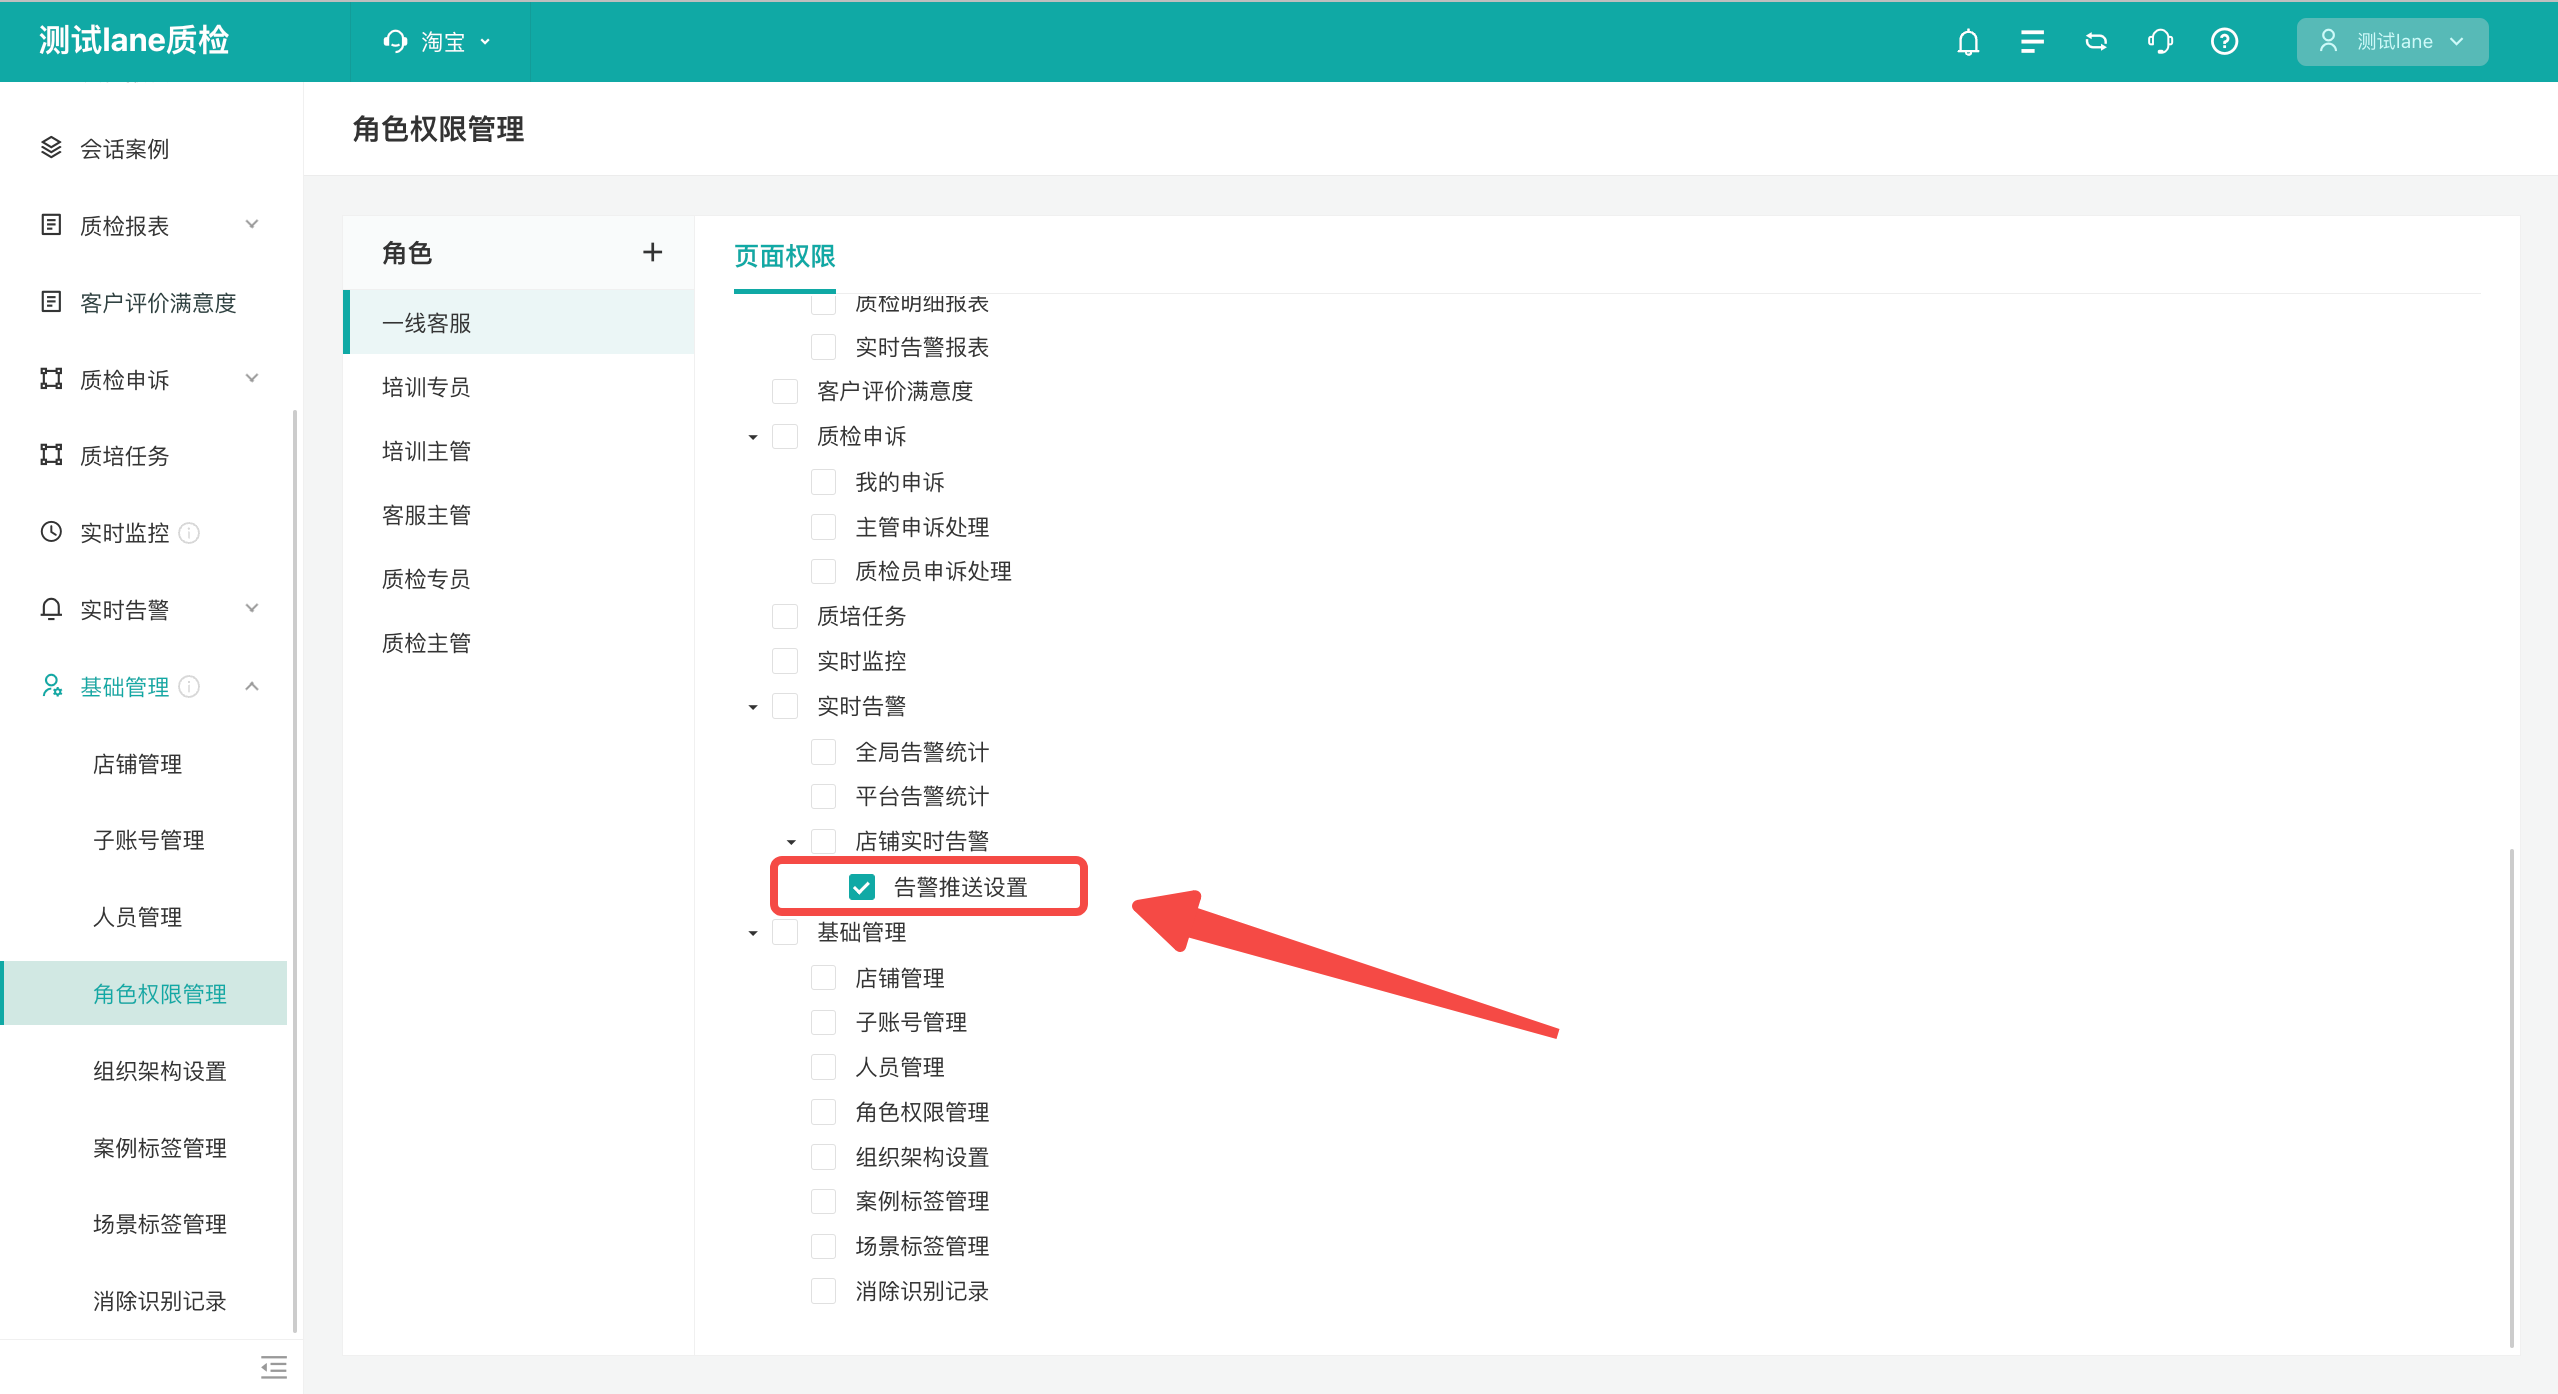Viewport: 2558px width, 1394px height.
Task: Check the 我的申诉 checkbox
Action: (823, 482)
